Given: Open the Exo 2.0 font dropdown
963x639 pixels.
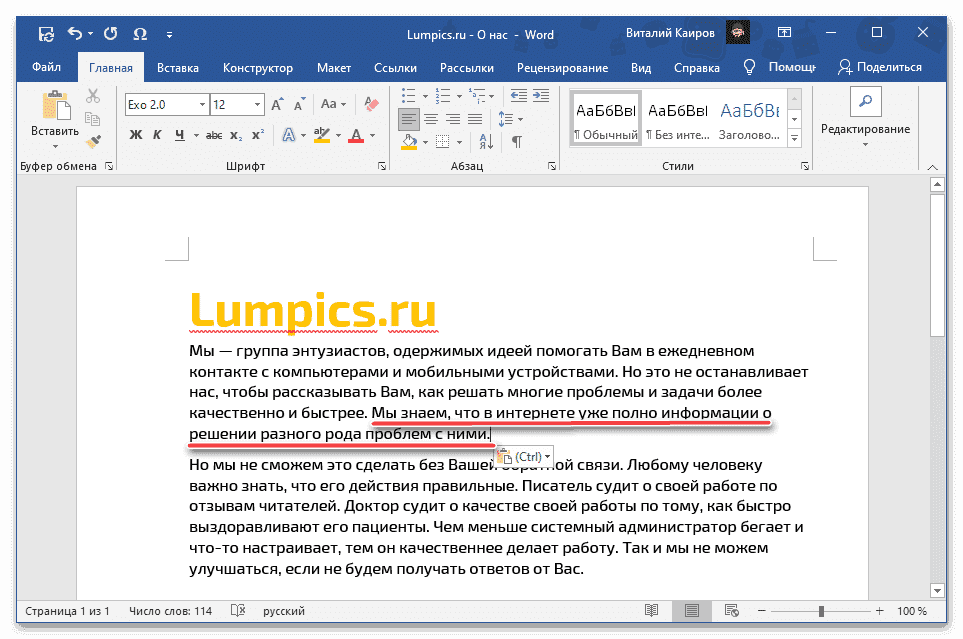Looking at the screenshot, I should tap(201, 102).
